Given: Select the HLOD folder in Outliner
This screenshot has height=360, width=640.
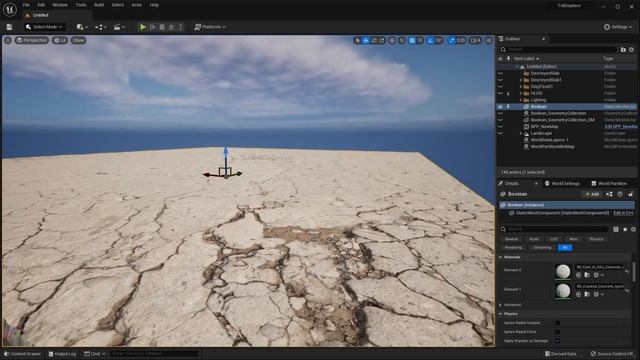Looking at the screenshot, I should pyautogui.click(x=536, y=93).
